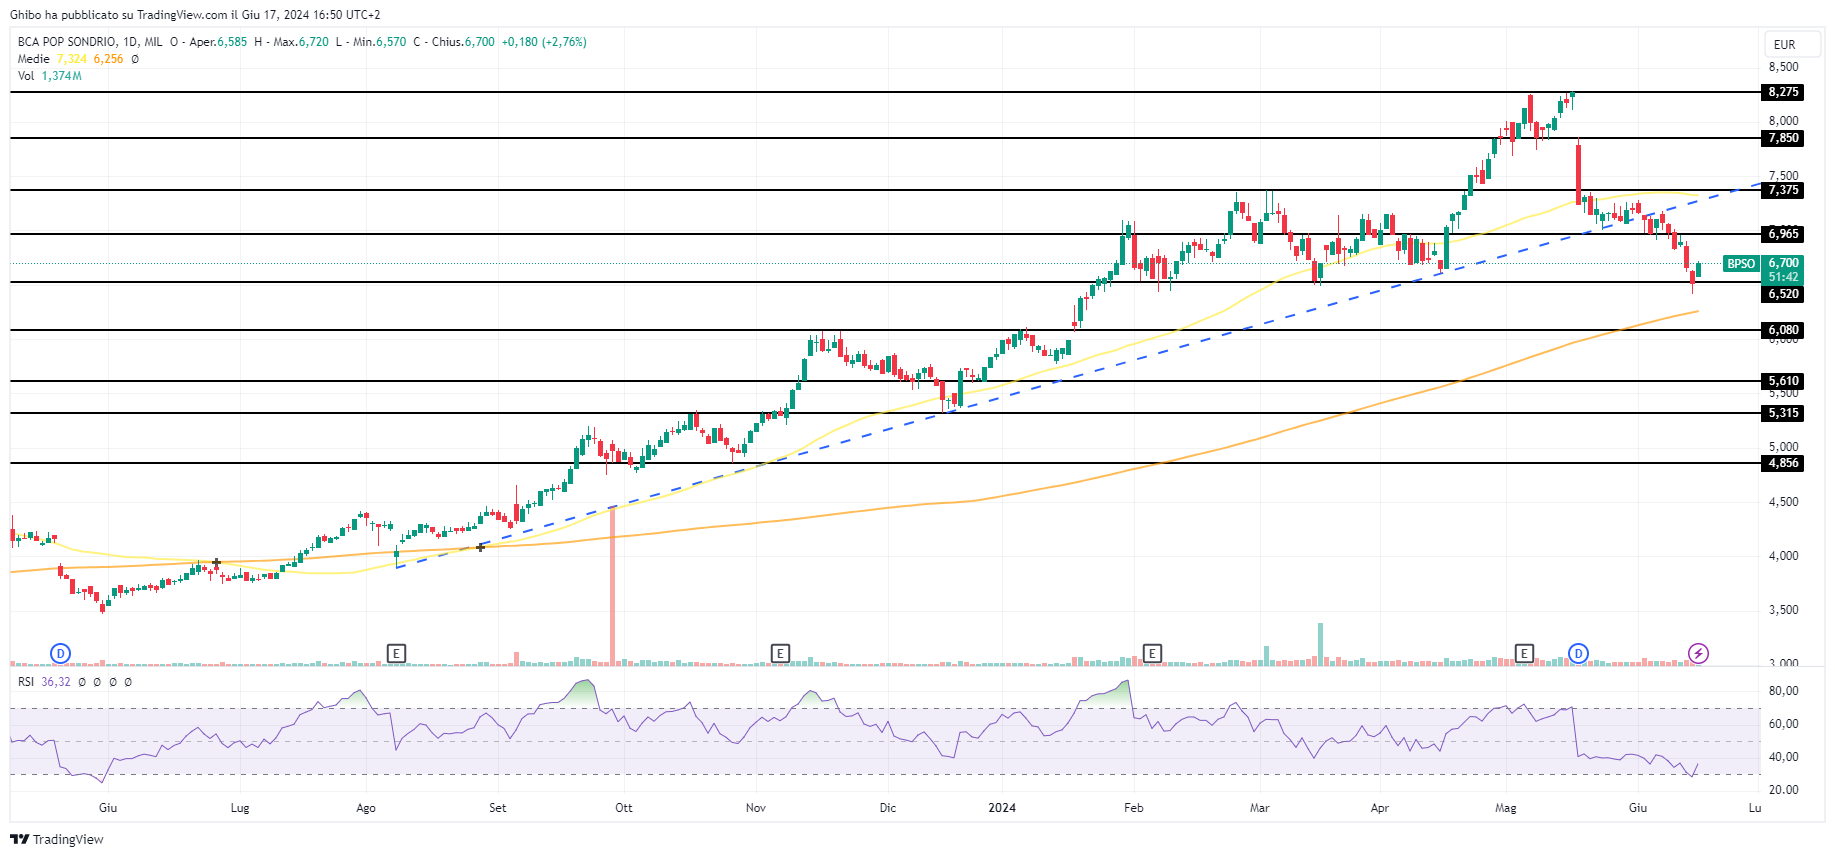The height and width of the screenshot is (857, 1835).
Task: Click the 4,000 price axis tick
Action: [x=1783, y=556]
